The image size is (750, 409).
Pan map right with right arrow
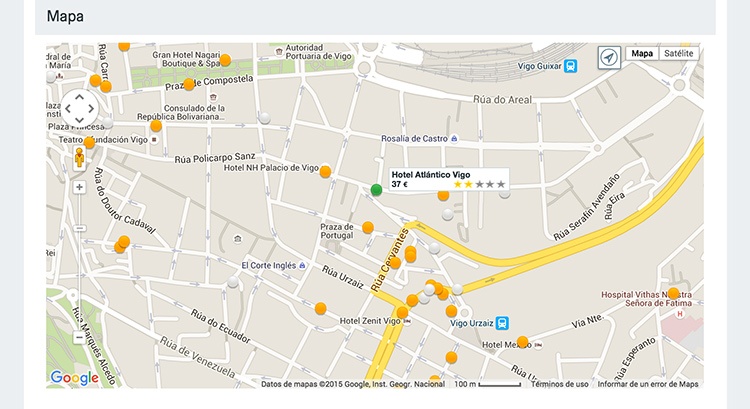point(92,109)
